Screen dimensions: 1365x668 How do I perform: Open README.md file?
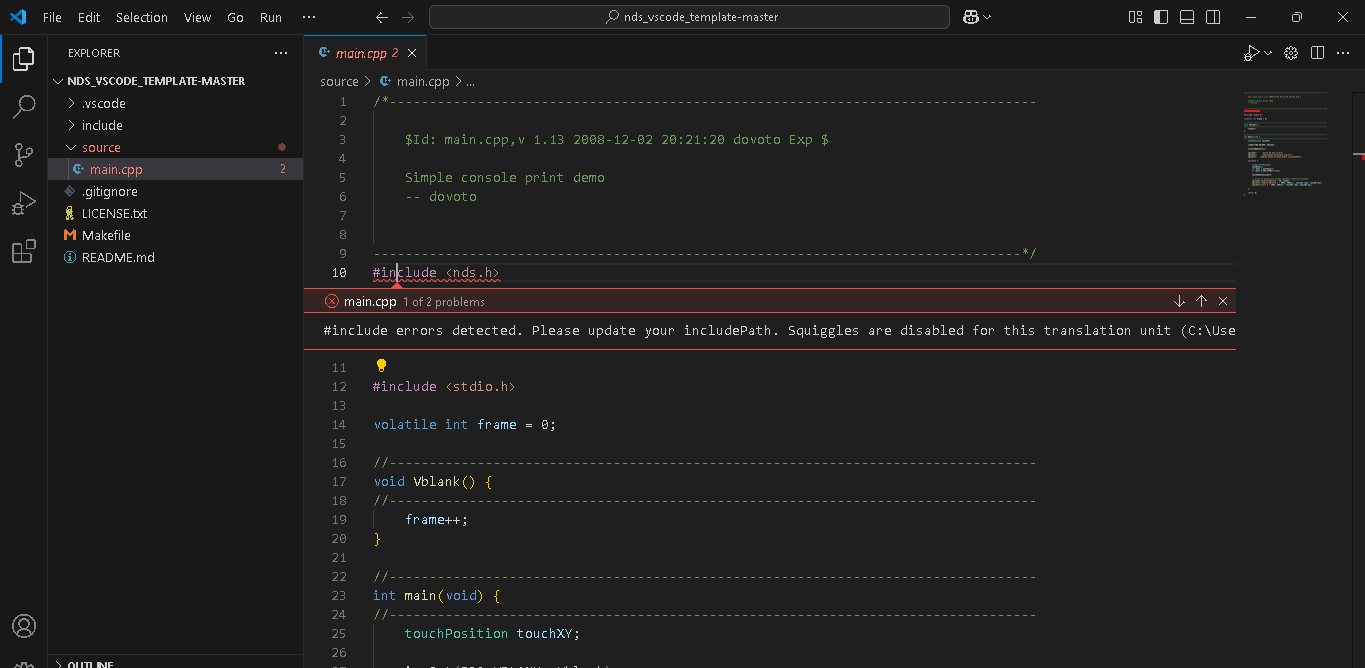(176, 257)
